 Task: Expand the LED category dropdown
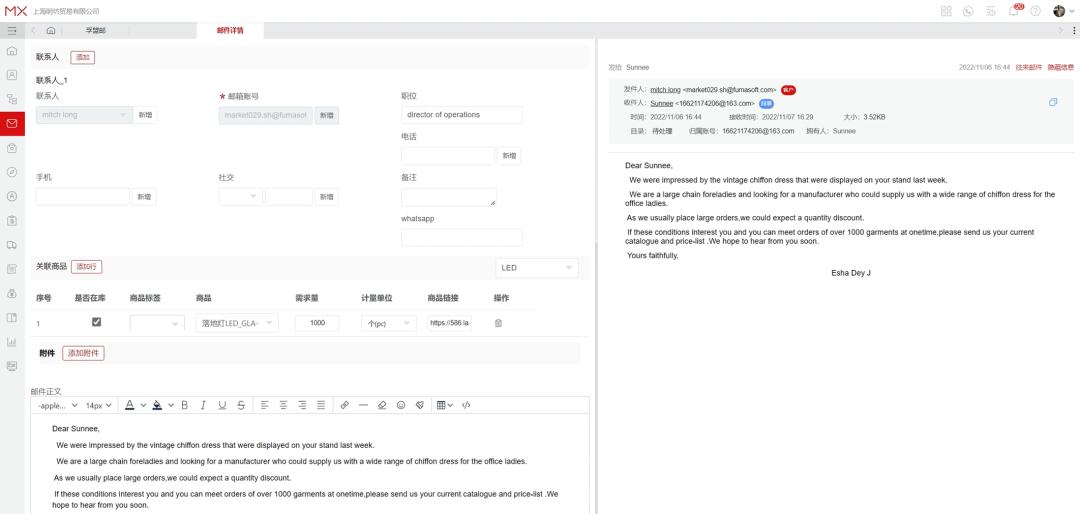[538, 268]
